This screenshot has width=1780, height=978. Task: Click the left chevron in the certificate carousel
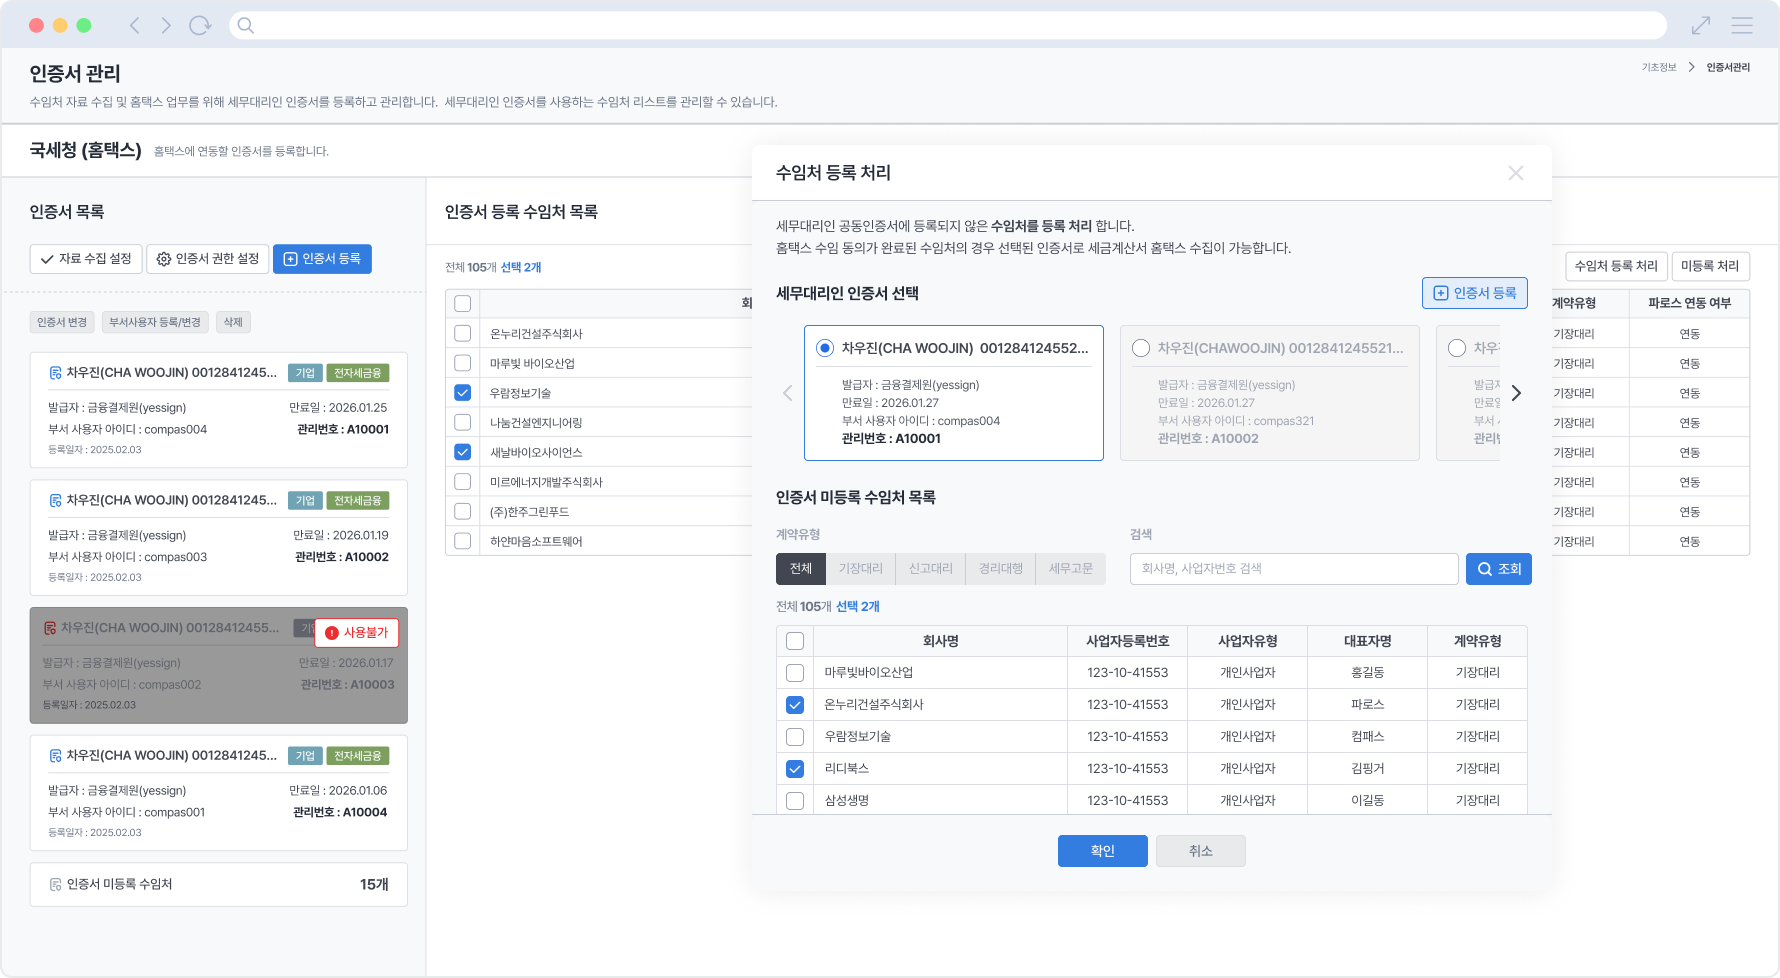787,393
